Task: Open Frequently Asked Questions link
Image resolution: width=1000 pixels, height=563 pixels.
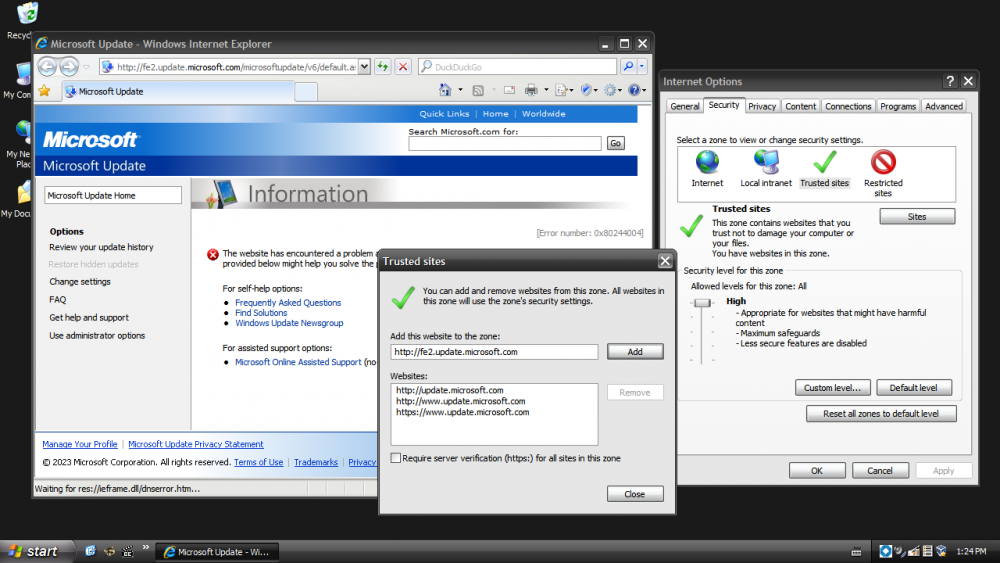Action: pos(288,303)
